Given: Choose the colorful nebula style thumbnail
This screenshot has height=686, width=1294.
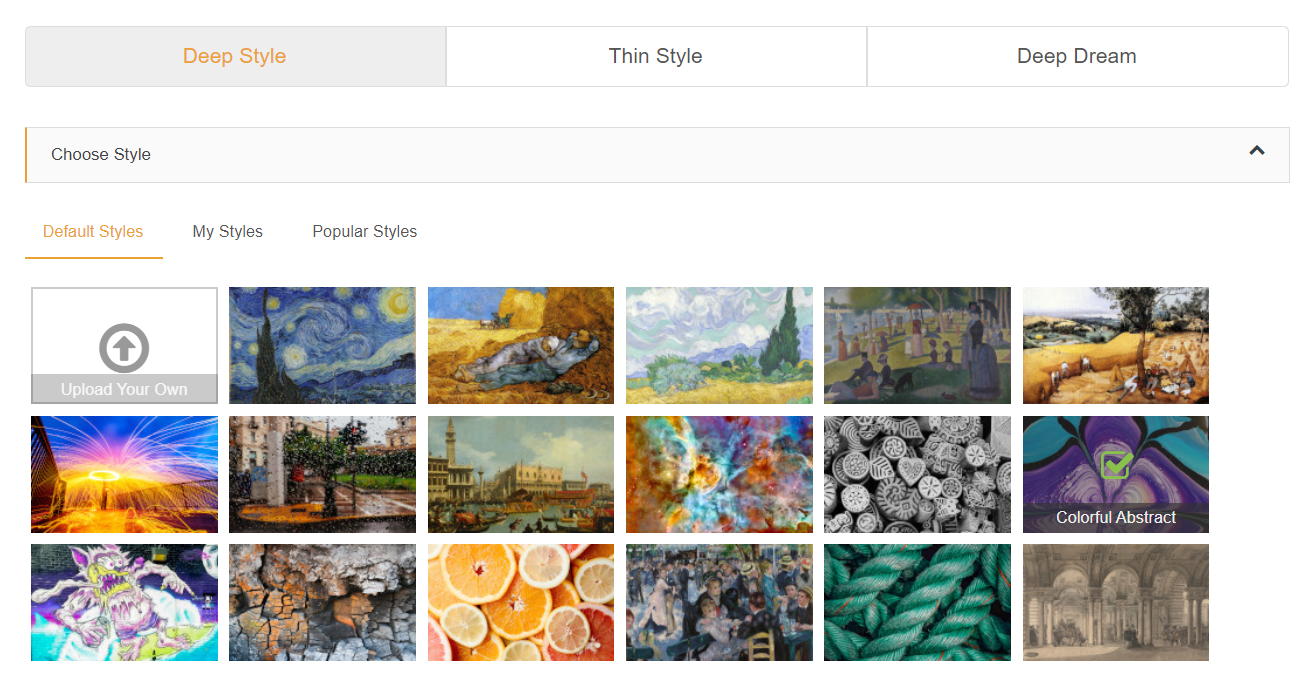Looking at the screenshot, I should click(x=719, y=474).
